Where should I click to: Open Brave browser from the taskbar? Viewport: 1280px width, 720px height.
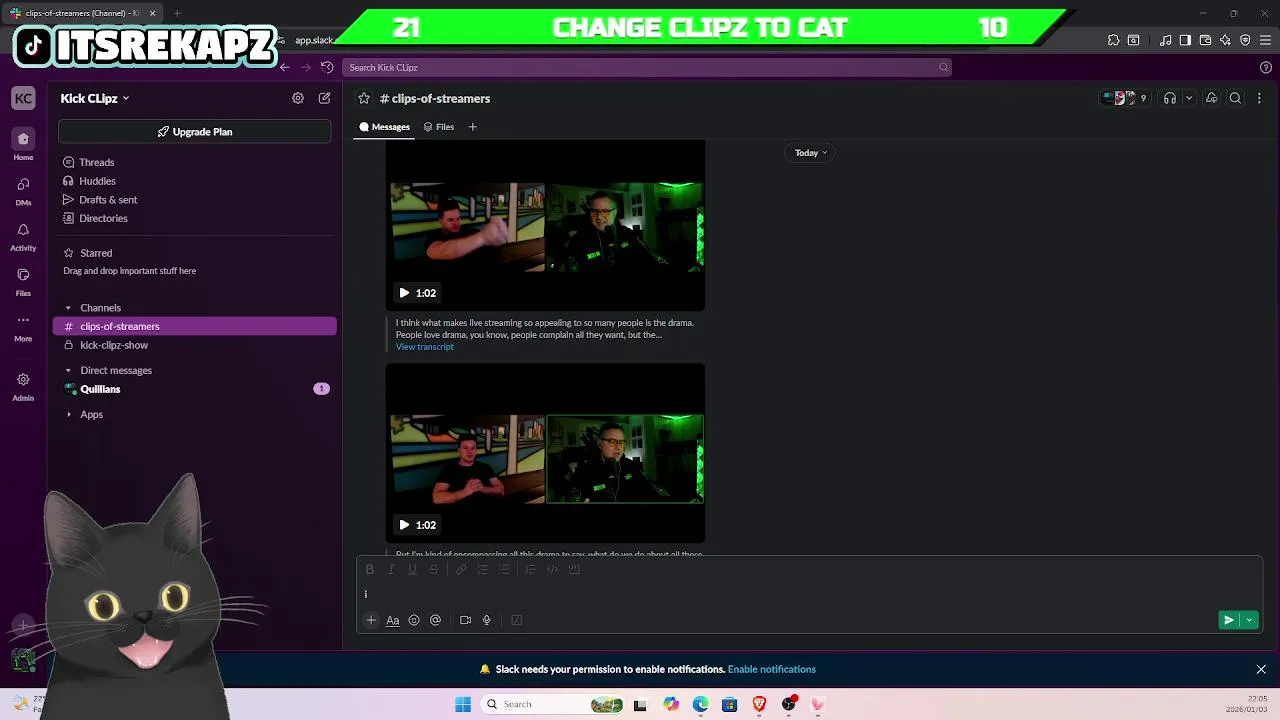pyautogui.click(x=759, y=704)
